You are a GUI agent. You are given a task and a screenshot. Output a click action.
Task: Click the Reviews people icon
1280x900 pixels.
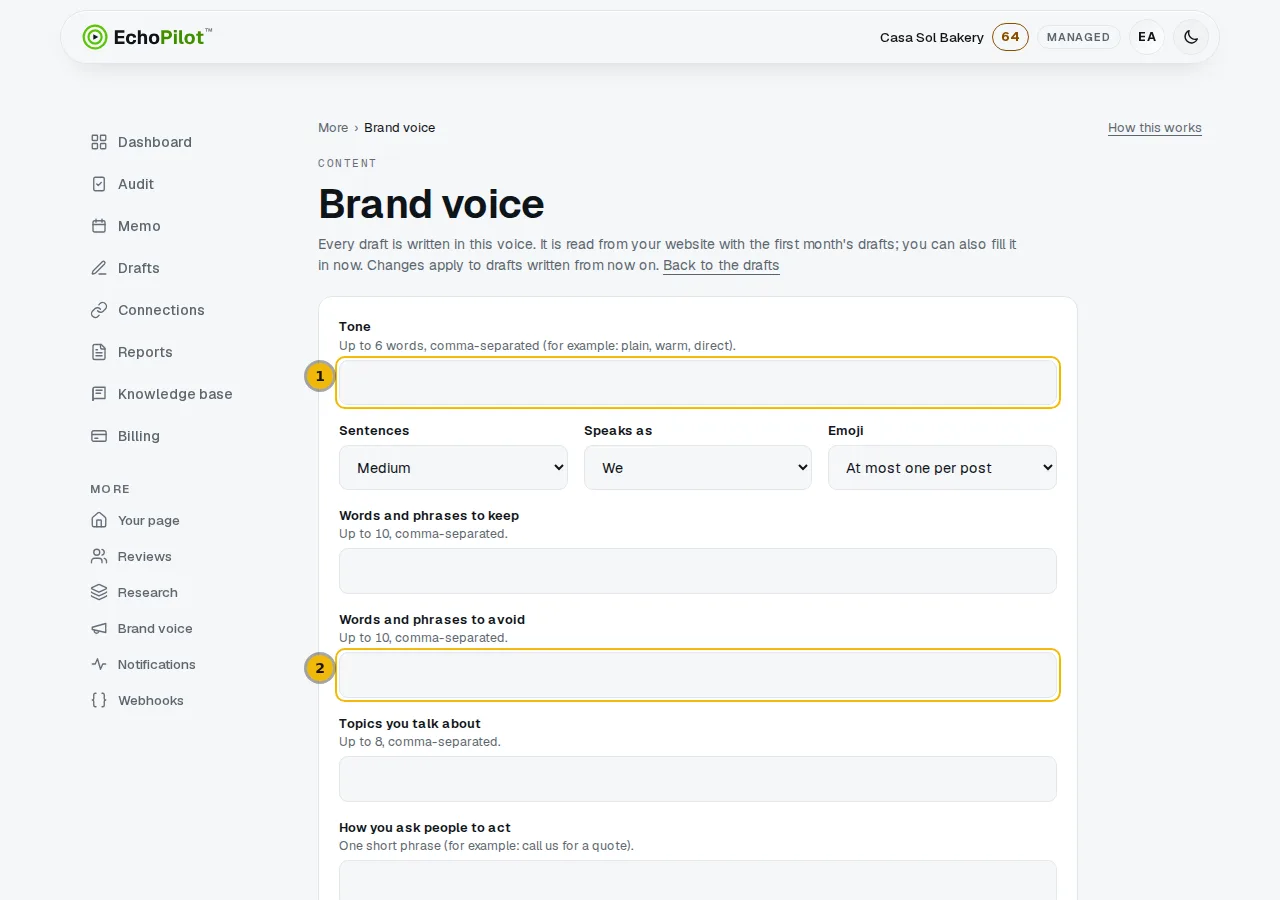99,556
